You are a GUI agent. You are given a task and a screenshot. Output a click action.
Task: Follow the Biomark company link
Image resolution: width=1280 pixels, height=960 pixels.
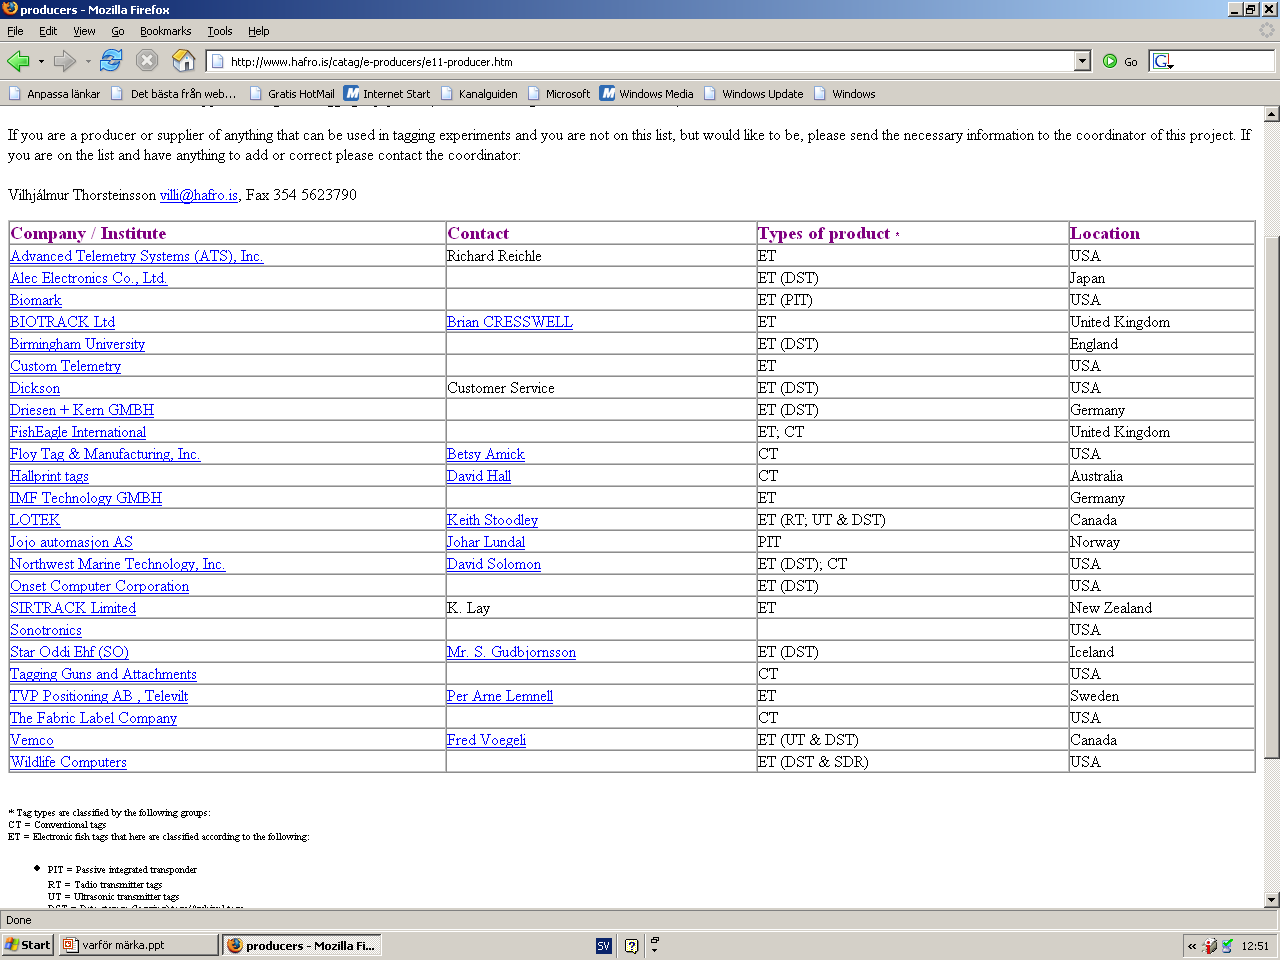coord(36,300)
